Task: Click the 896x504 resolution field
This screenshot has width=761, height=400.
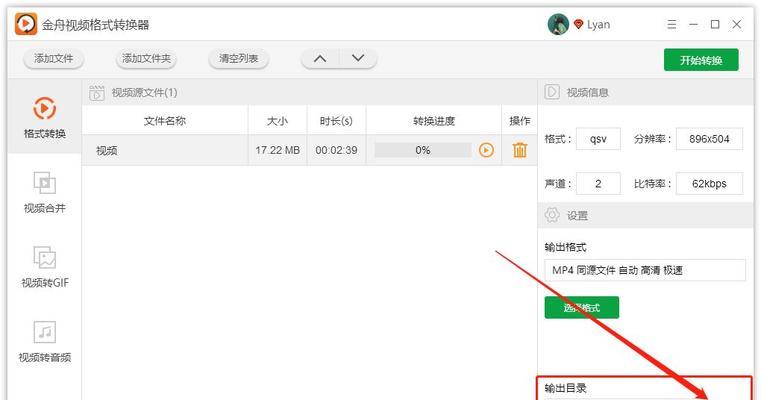Action: 709,139
